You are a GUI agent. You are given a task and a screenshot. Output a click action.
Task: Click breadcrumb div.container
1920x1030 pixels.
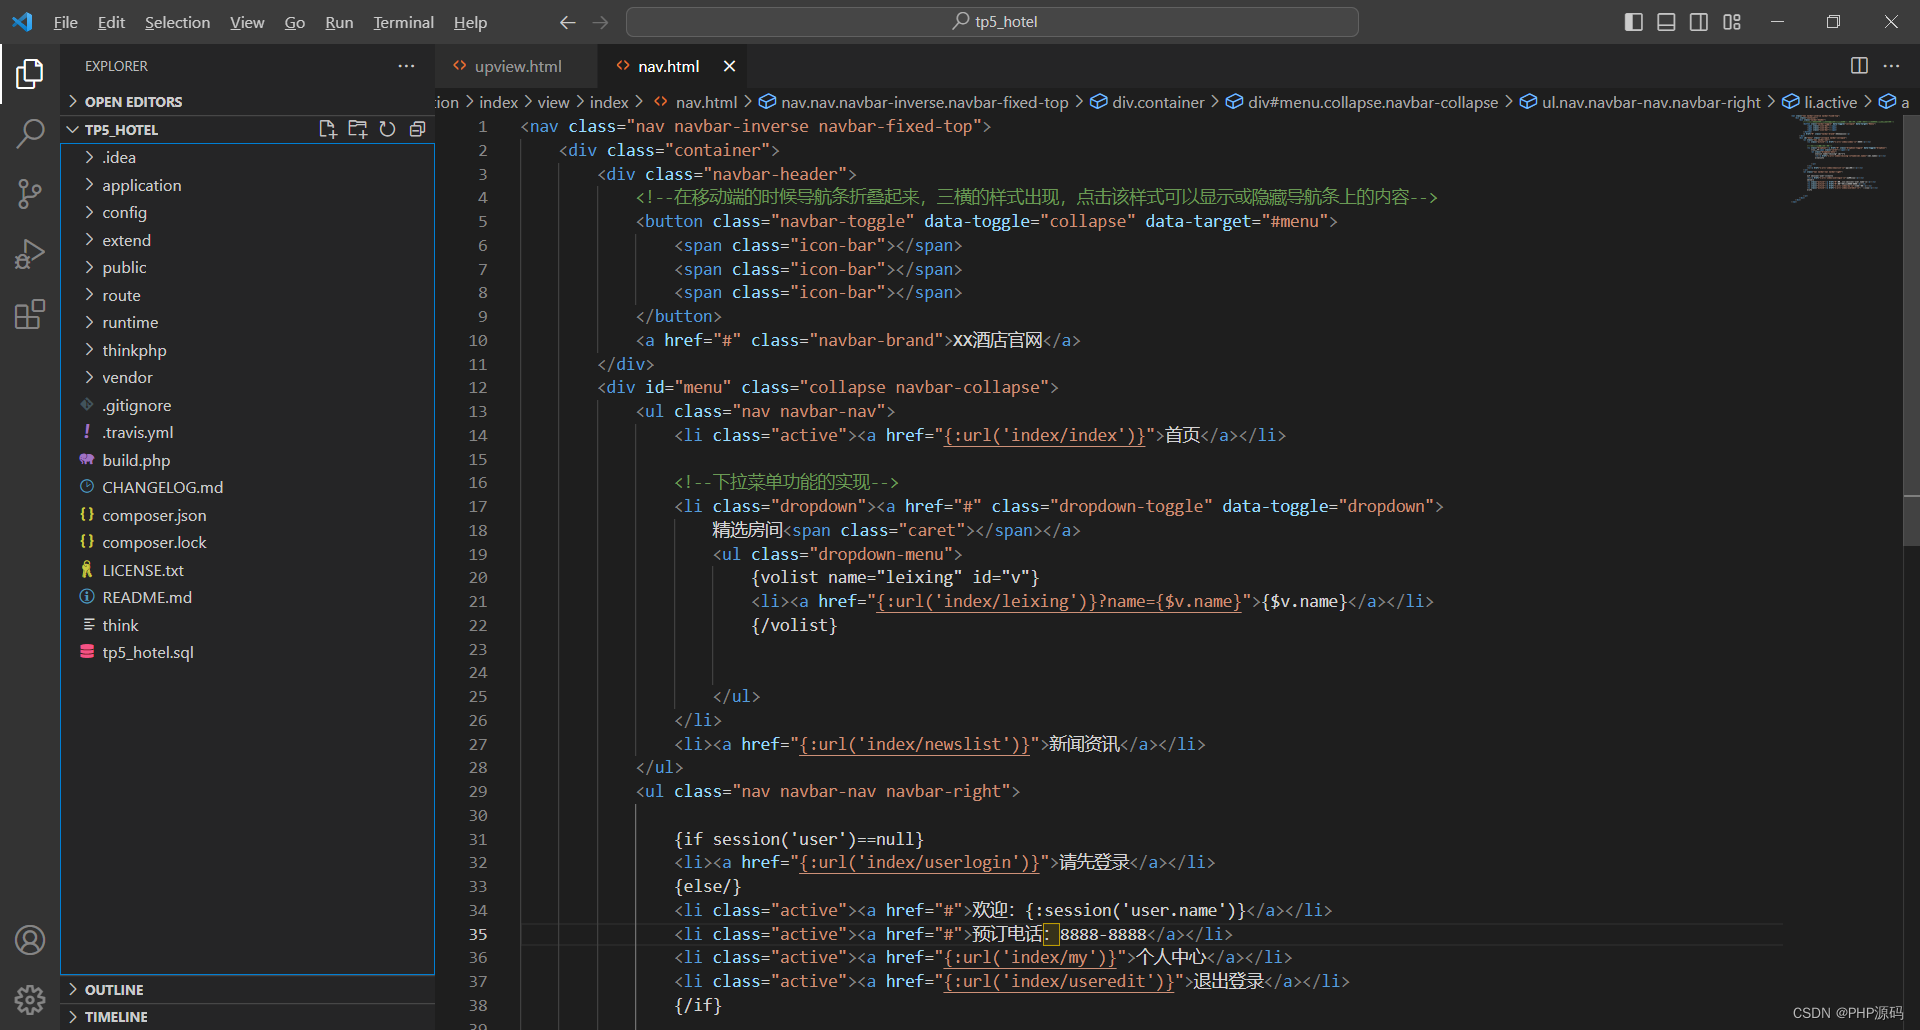(1147, 102)
